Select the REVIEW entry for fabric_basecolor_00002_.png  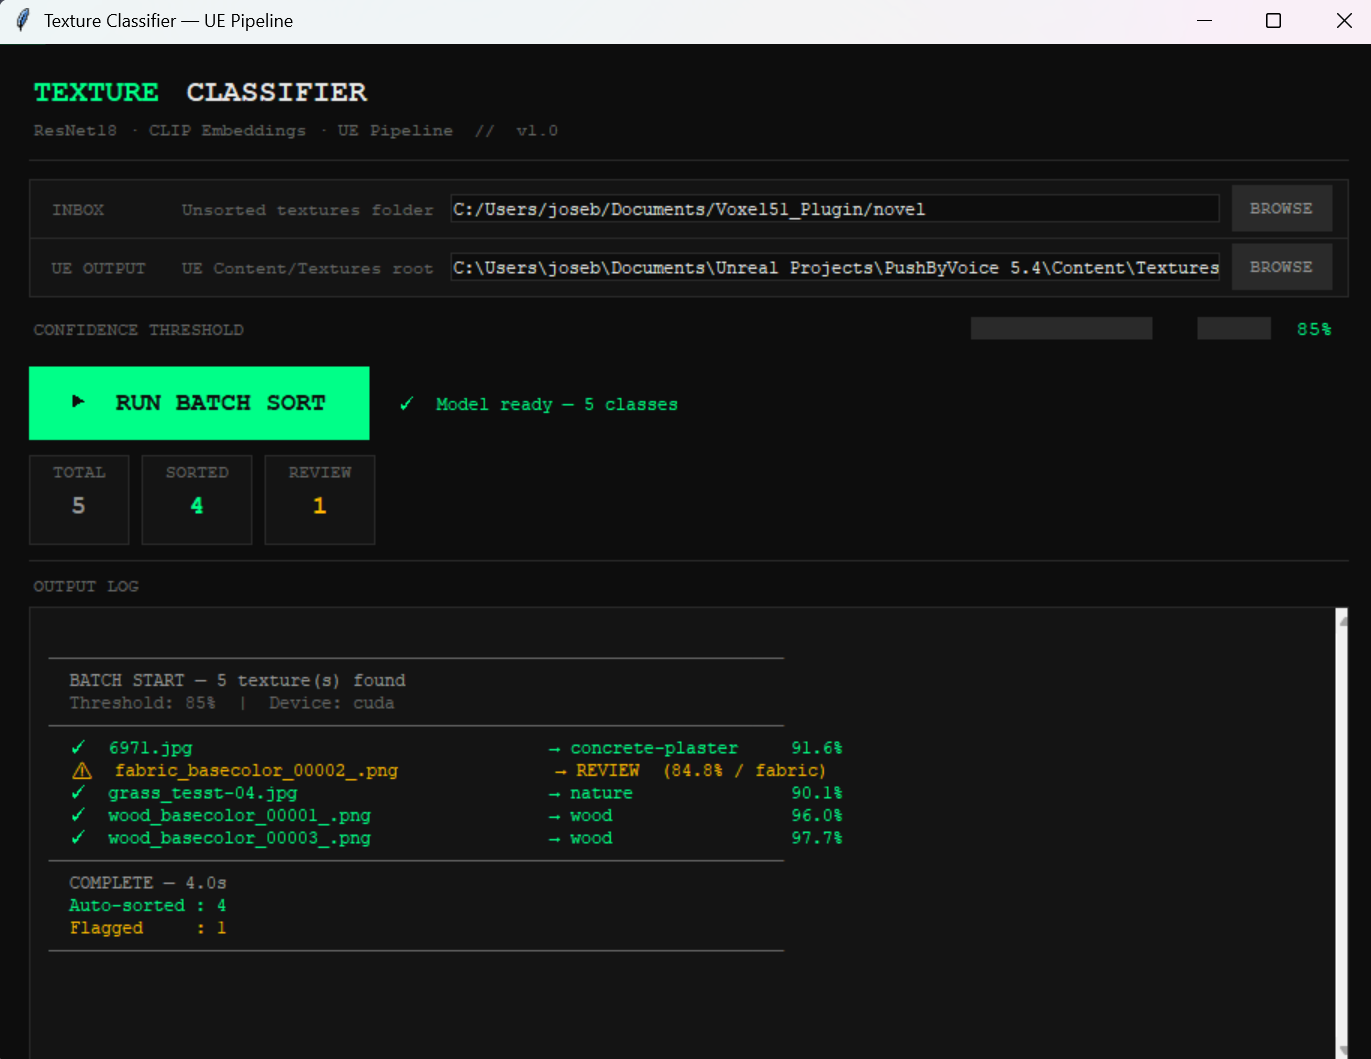click(609, 770)
